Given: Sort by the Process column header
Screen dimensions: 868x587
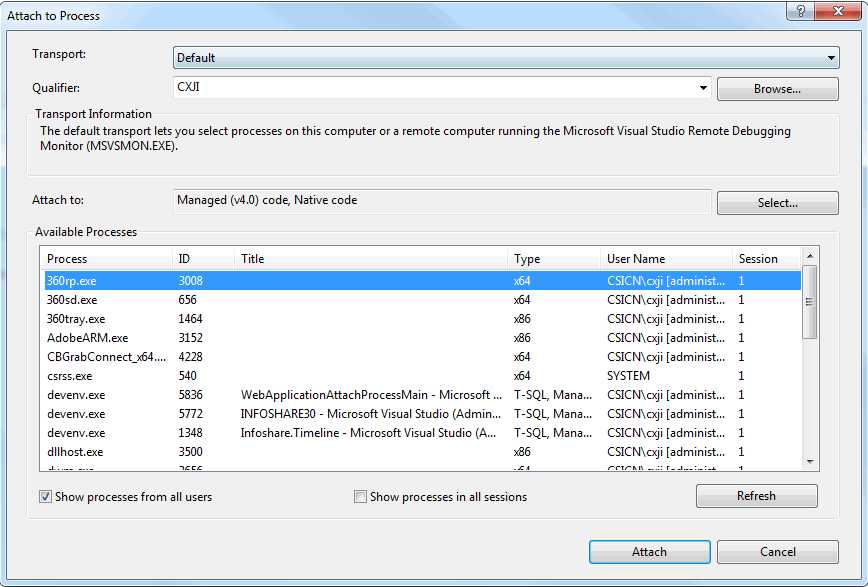Looking at the screenshot, I should [x=107, y=259].
